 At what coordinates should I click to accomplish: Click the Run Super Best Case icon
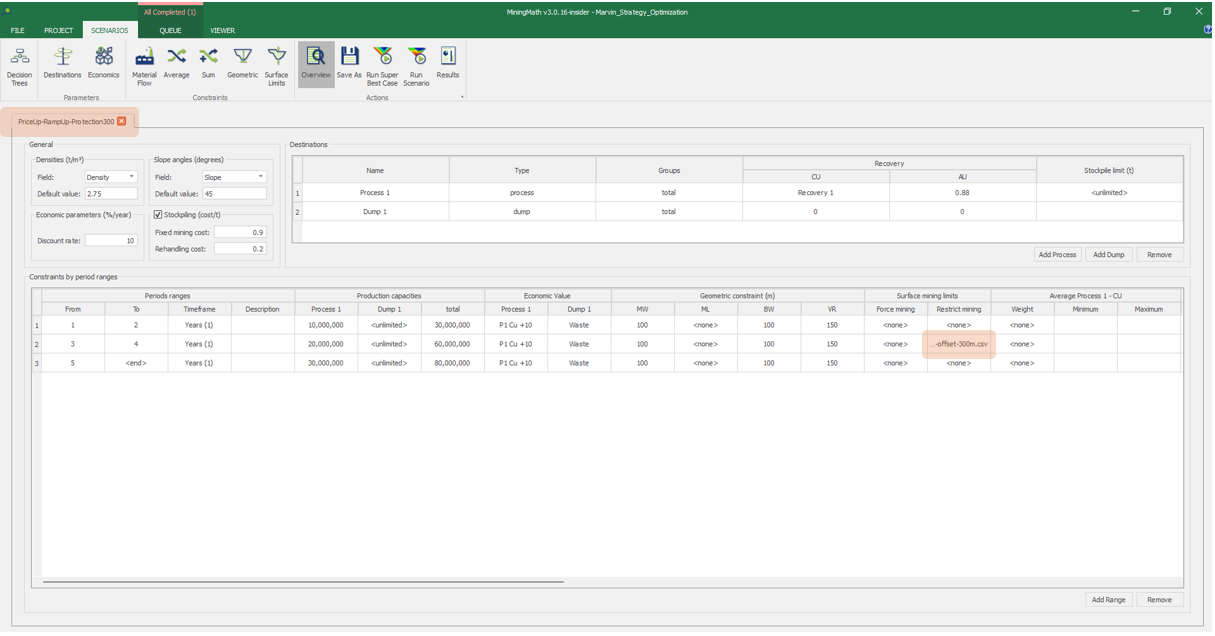tap(382, 64)
